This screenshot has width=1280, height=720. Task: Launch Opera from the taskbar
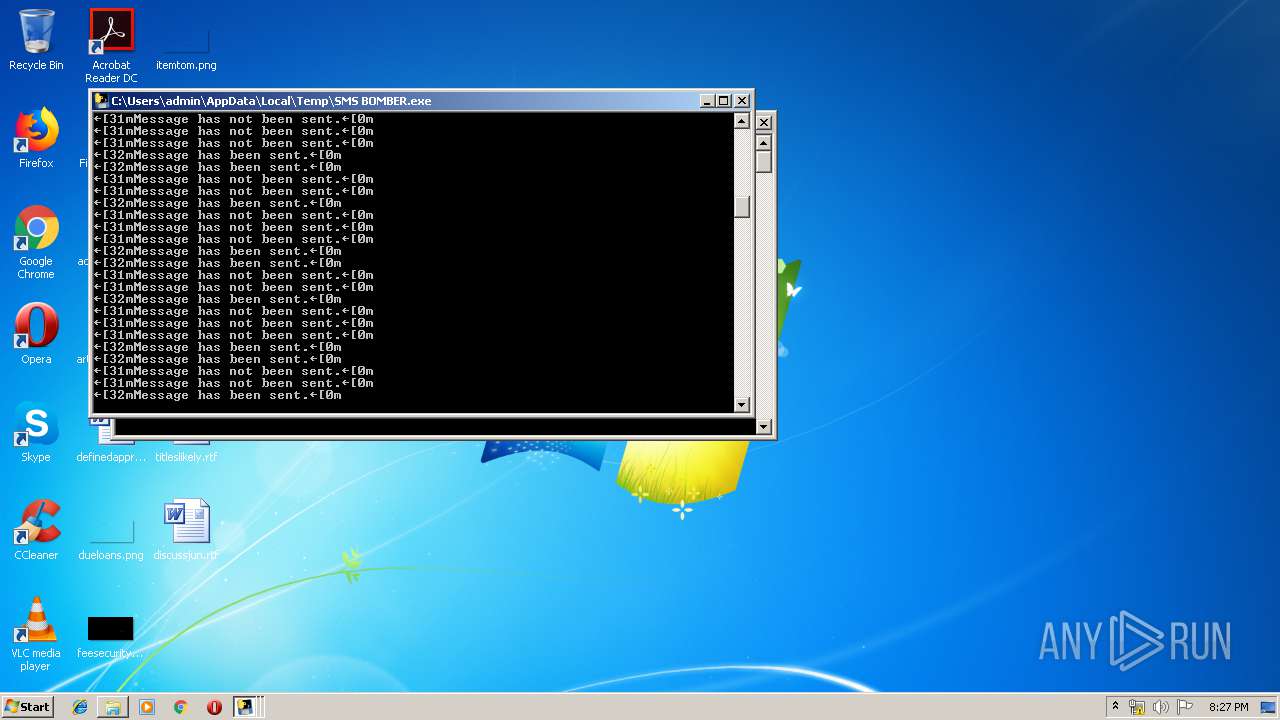click(x=214, y=707)
